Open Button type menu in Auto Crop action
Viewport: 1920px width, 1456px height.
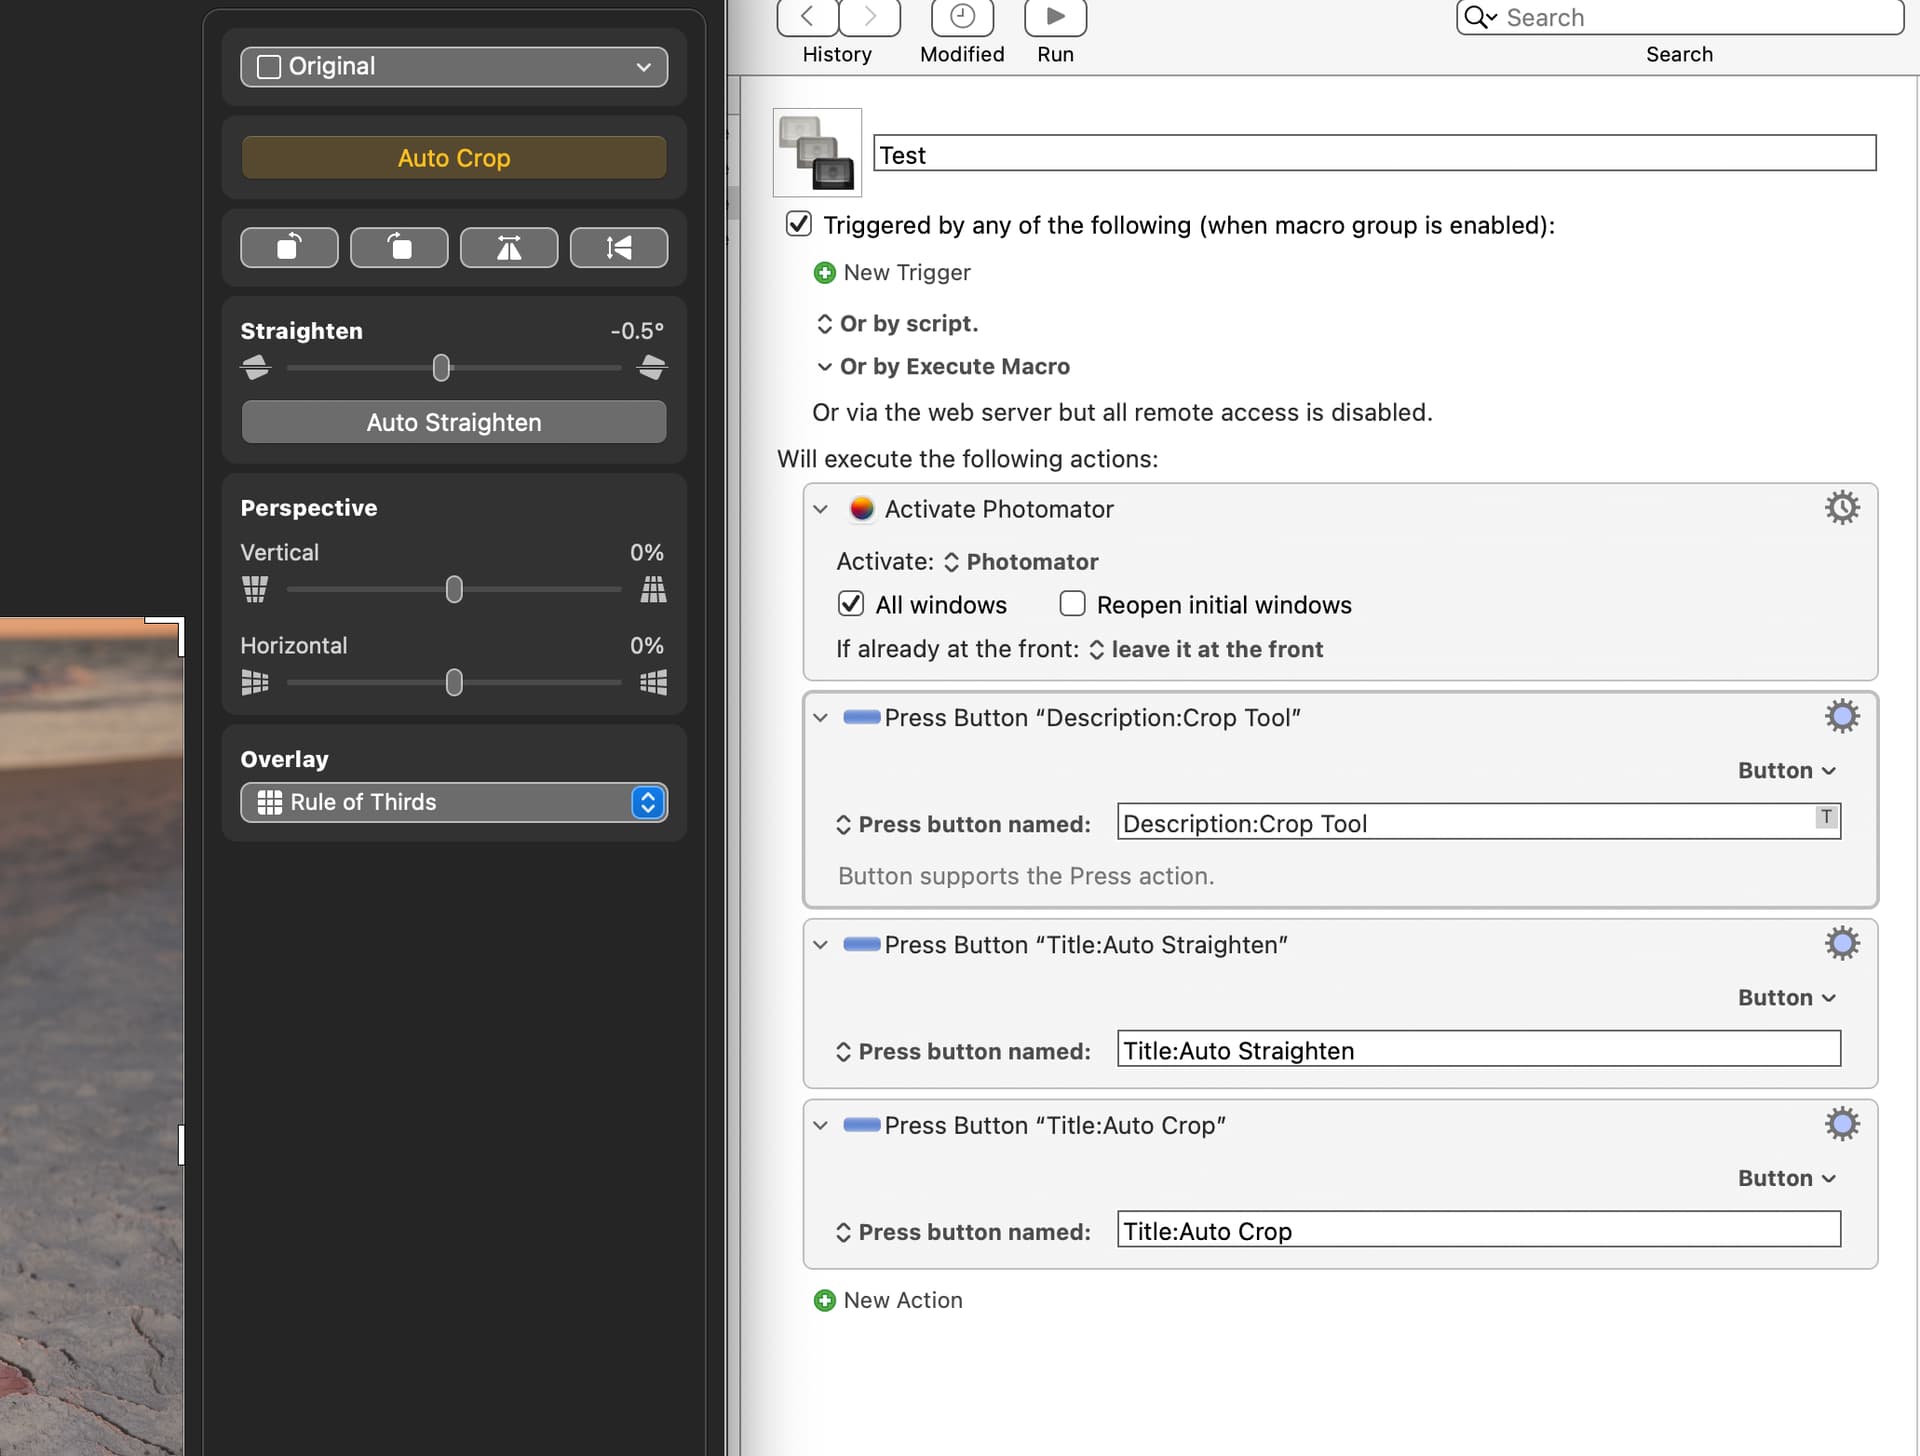1787,1178
